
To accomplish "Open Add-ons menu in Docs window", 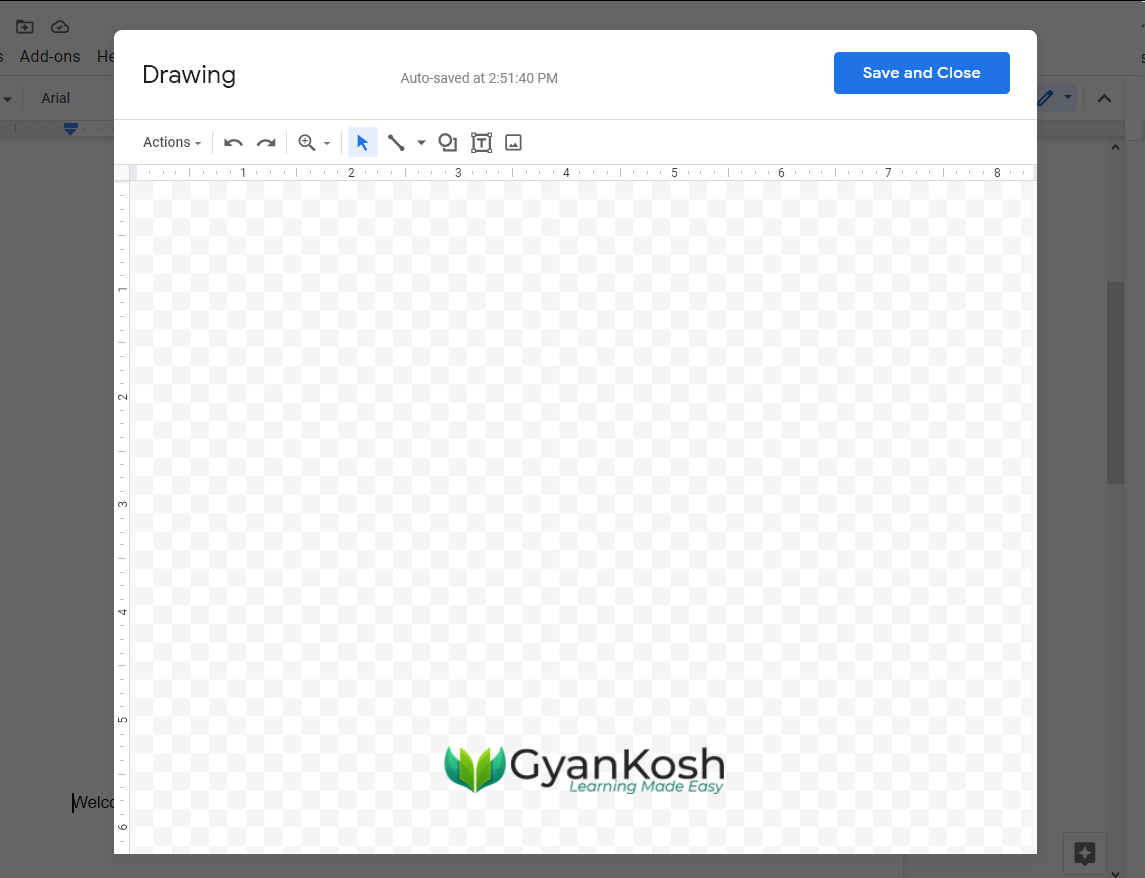I will 50,56.
